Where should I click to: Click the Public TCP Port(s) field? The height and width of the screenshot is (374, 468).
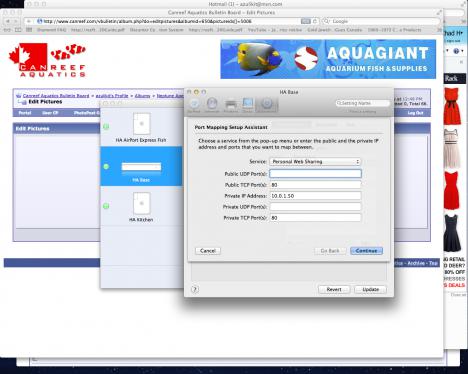point(315,185)
